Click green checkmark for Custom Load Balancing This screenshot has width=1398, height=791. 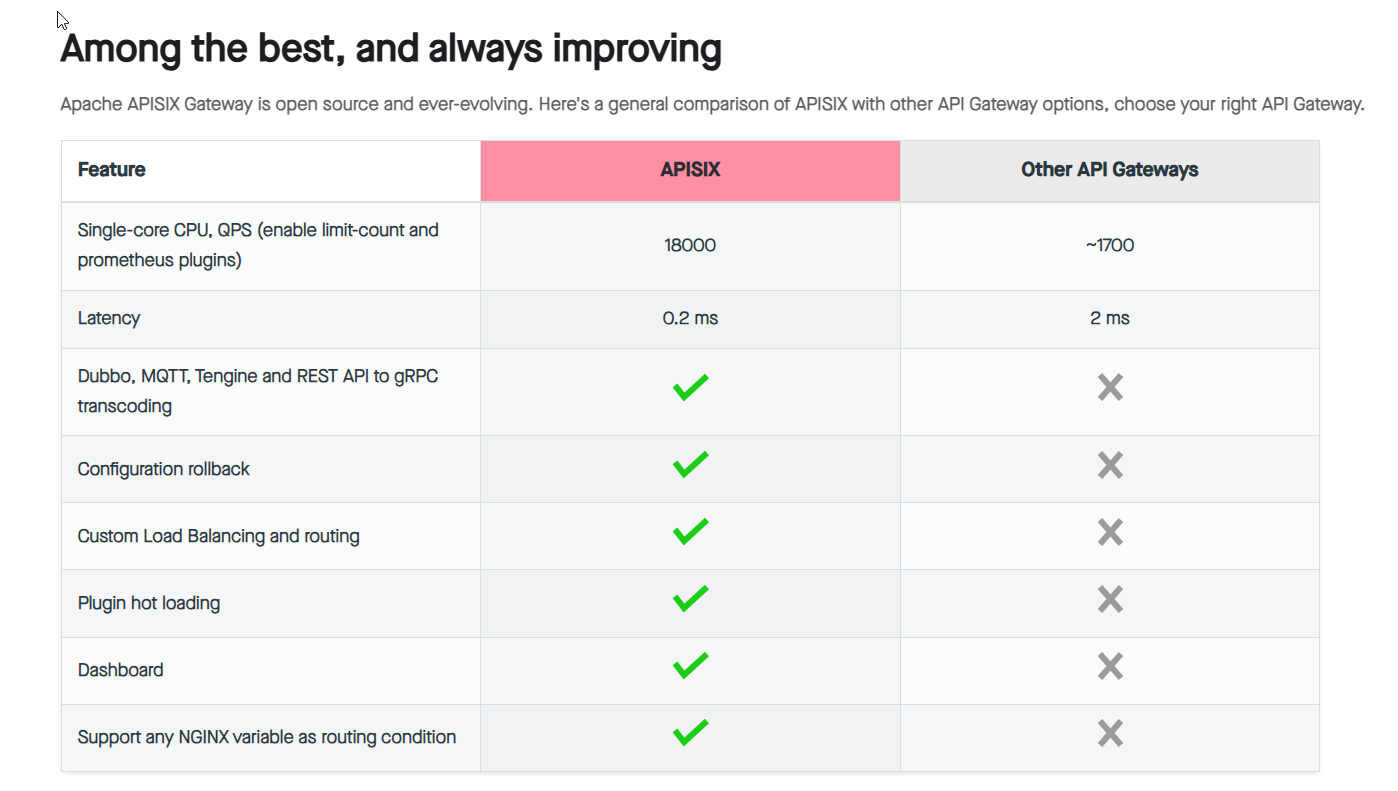[690, 532]
